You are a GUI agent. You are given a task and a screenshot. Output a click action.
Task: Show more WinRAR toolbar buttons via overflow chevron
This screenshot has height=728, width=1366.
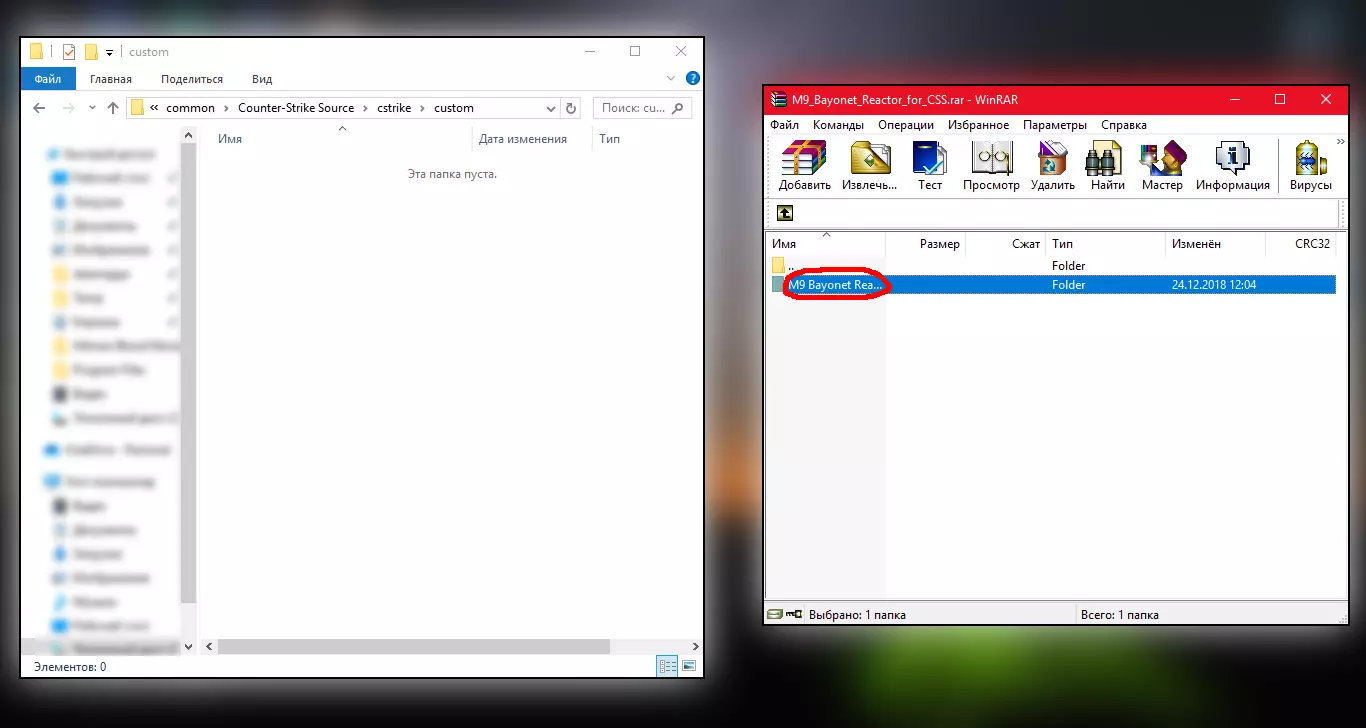pyautogui.click(x=1341, y=142)
